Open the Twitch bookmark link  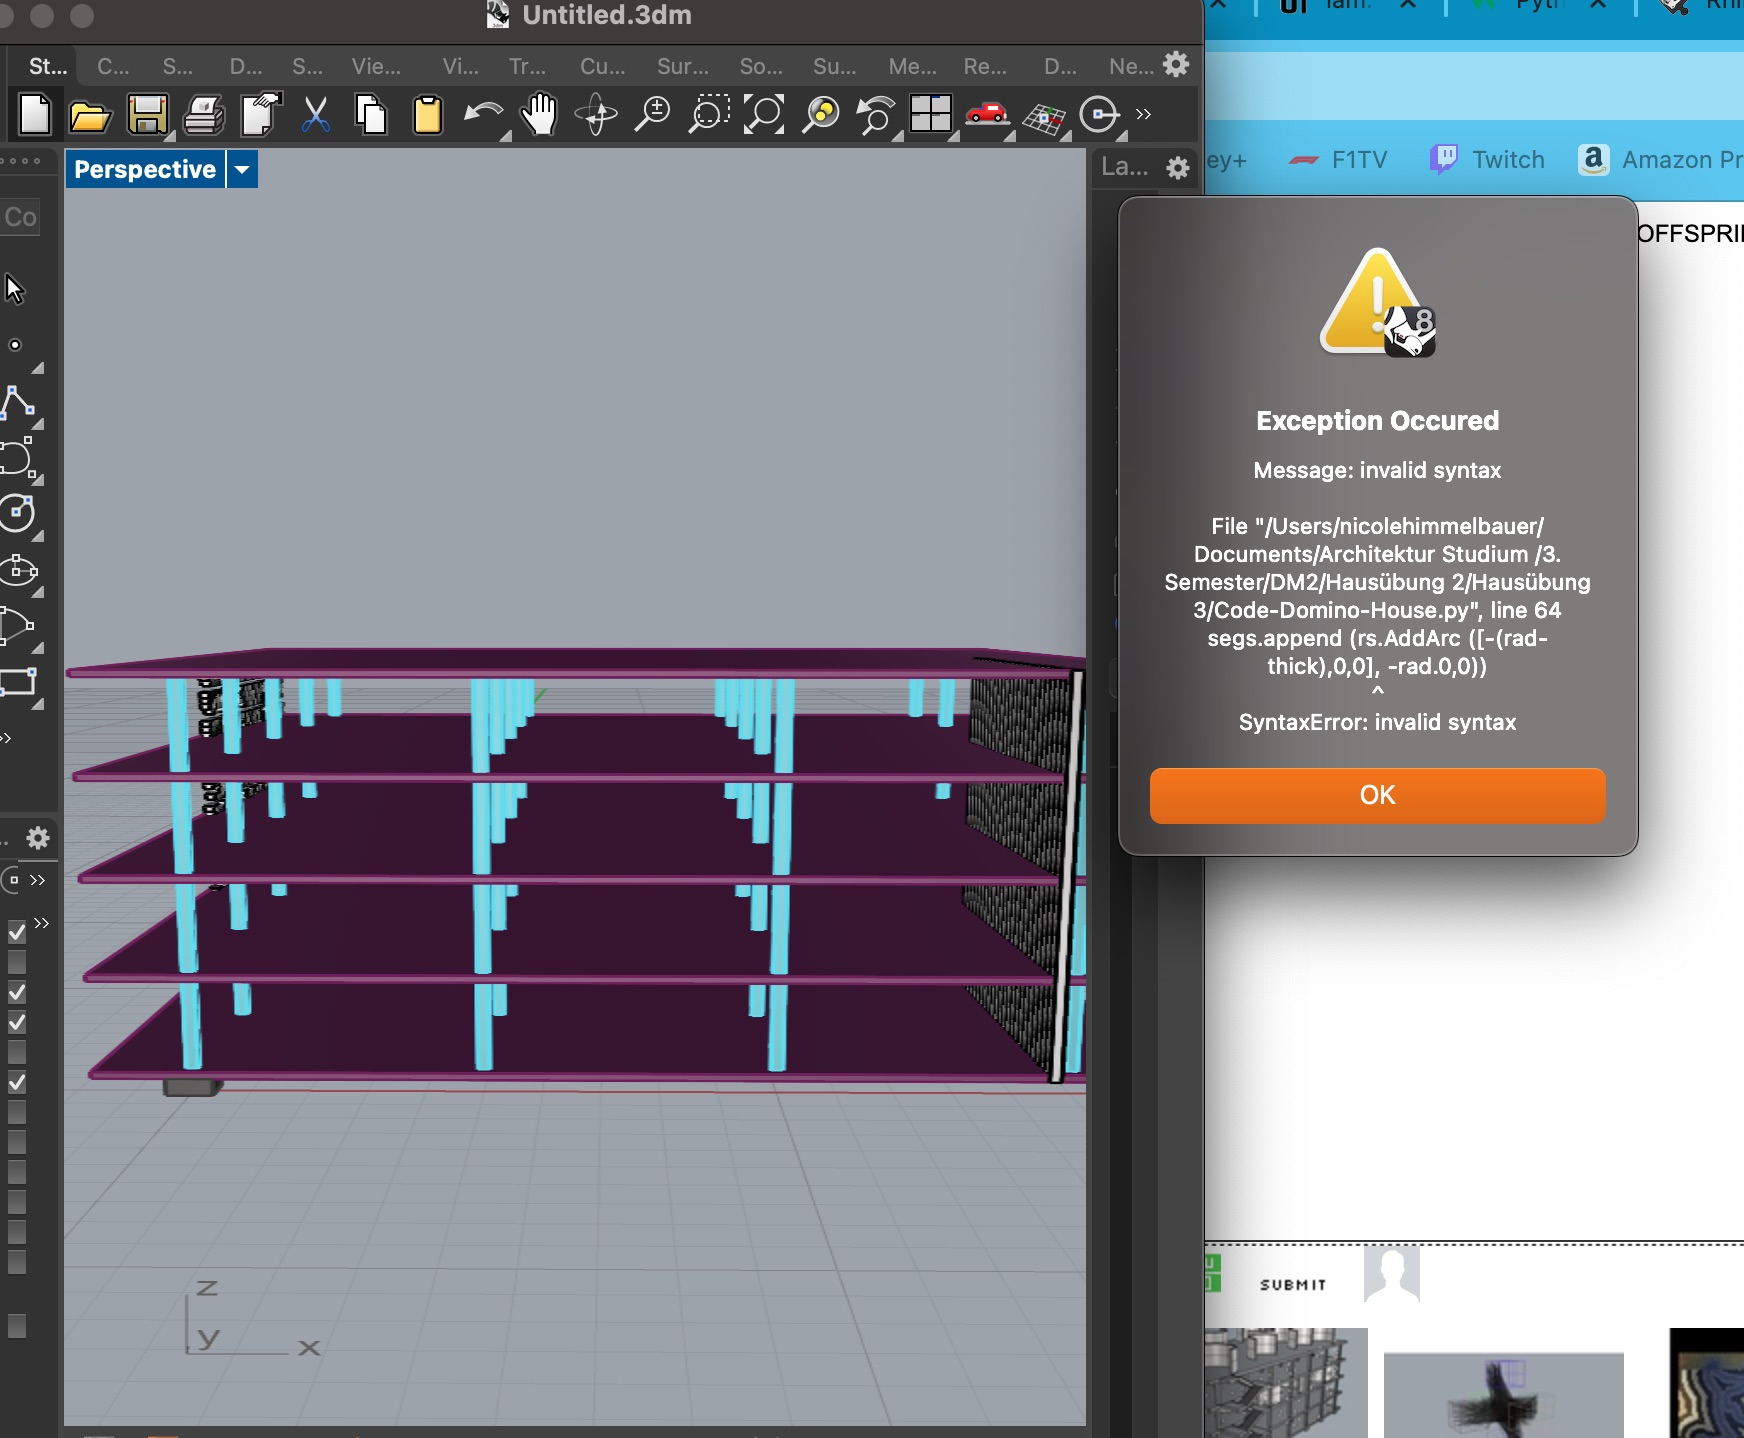coord(1487,159)
